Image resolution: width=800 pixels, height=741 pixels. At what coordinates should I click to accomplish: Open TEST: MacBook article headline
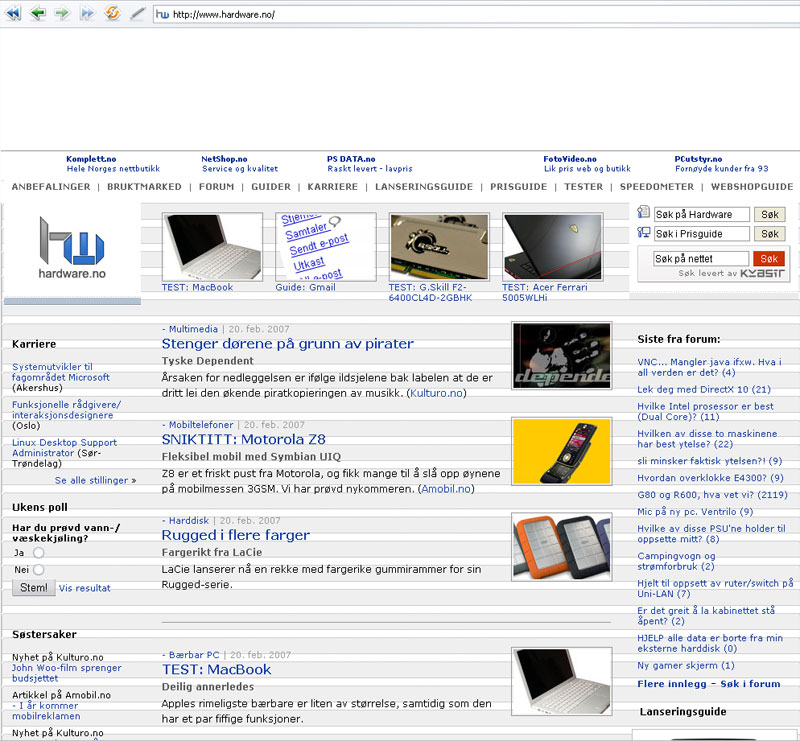pos(216,670)
